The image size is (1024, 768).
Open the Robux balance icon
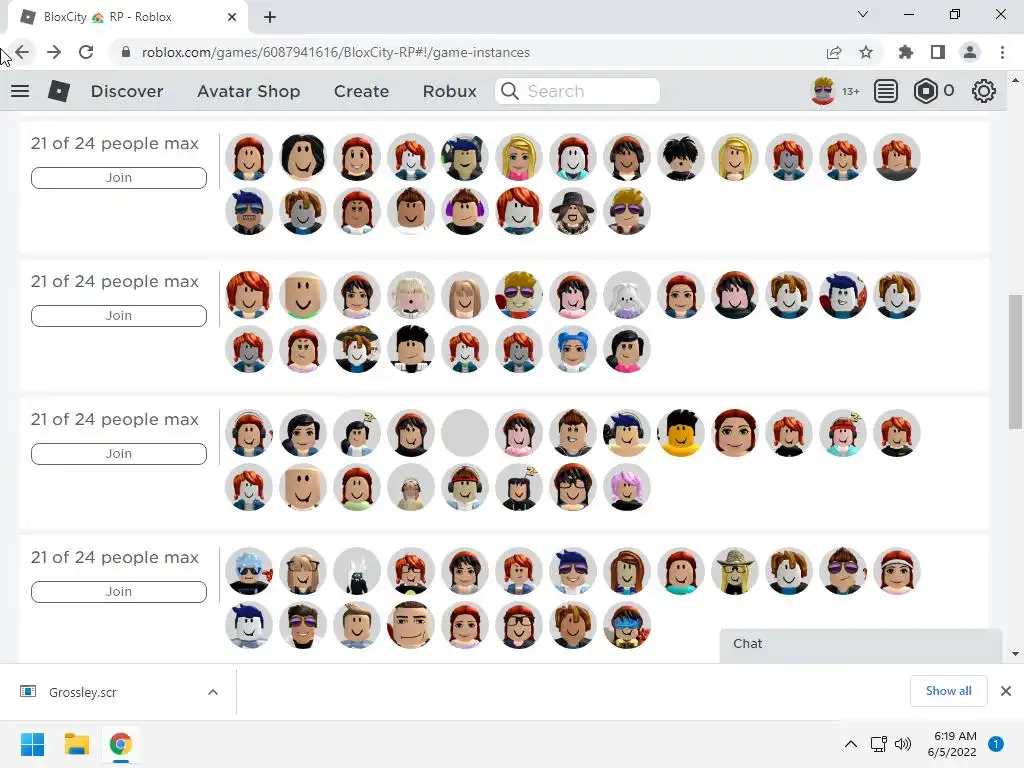click(925, 91)
